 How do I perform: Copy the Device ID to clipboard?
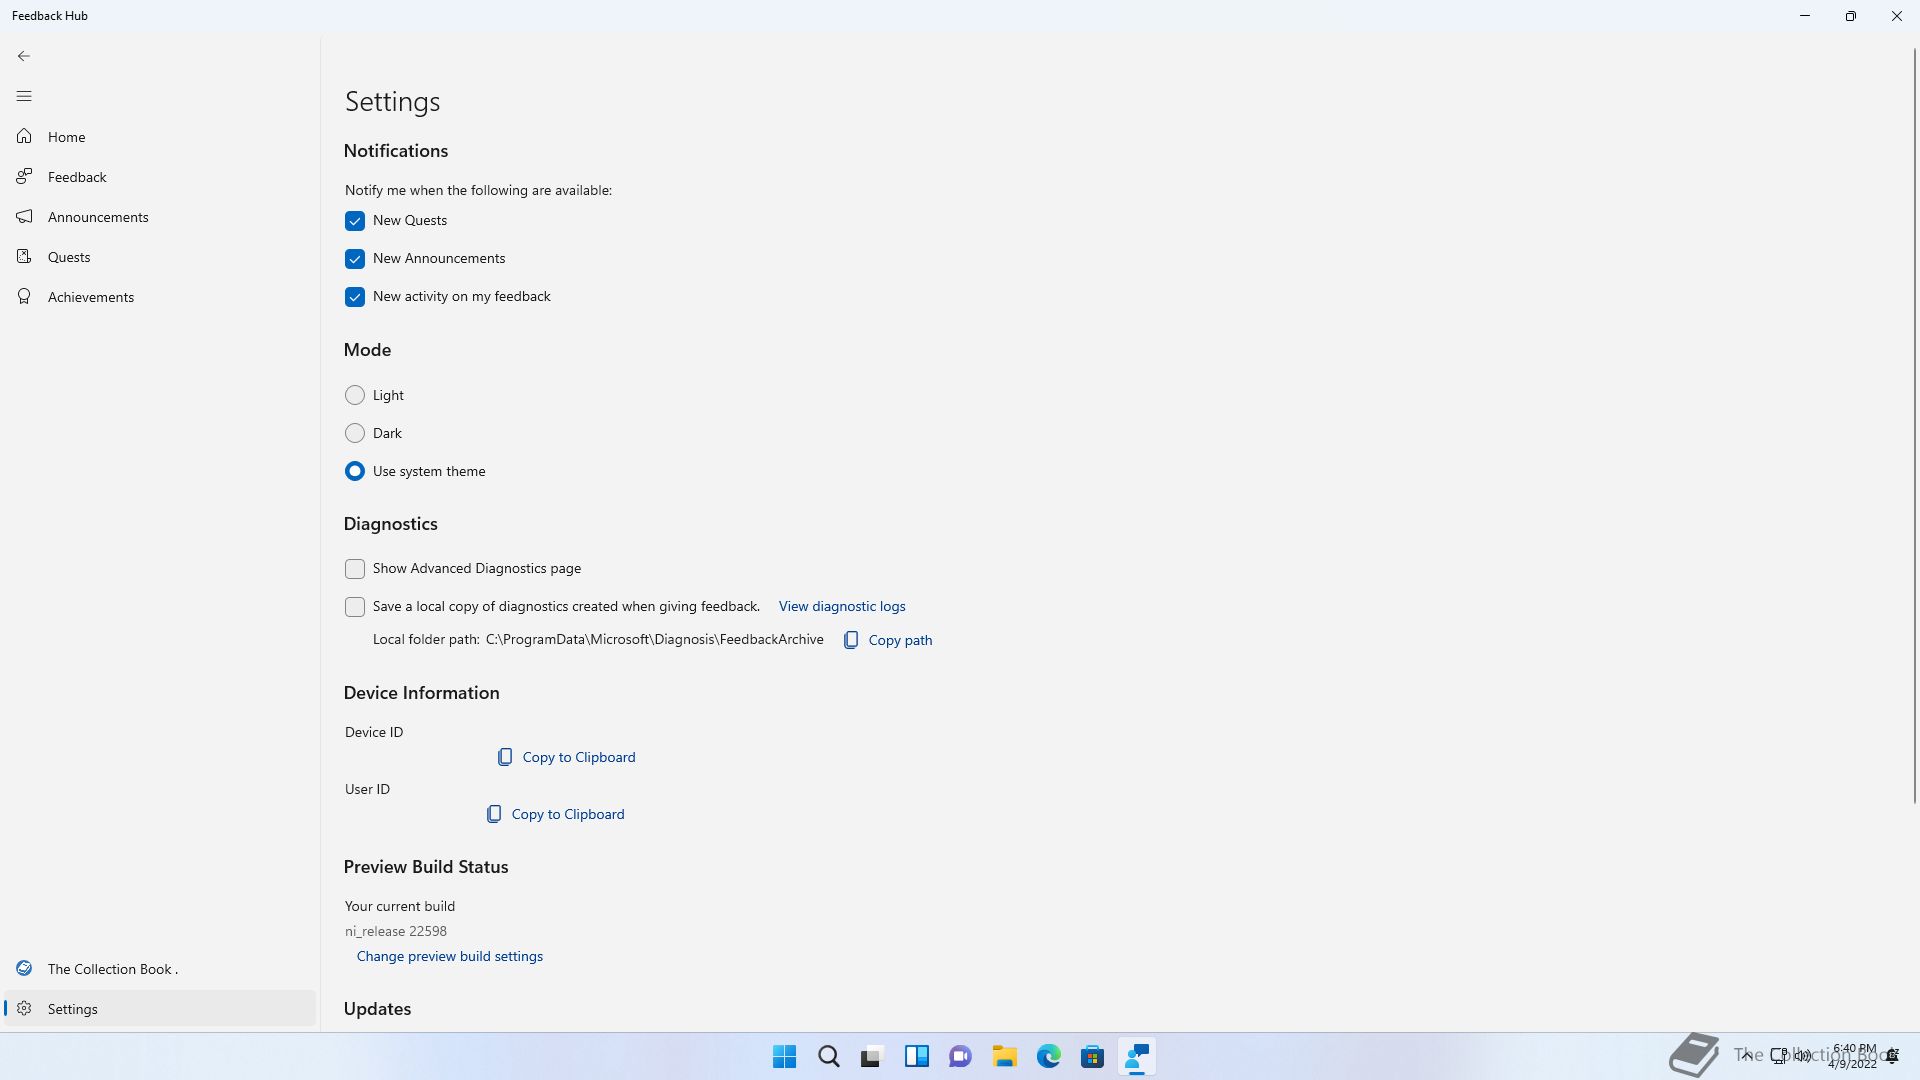[x=579, y=757]
